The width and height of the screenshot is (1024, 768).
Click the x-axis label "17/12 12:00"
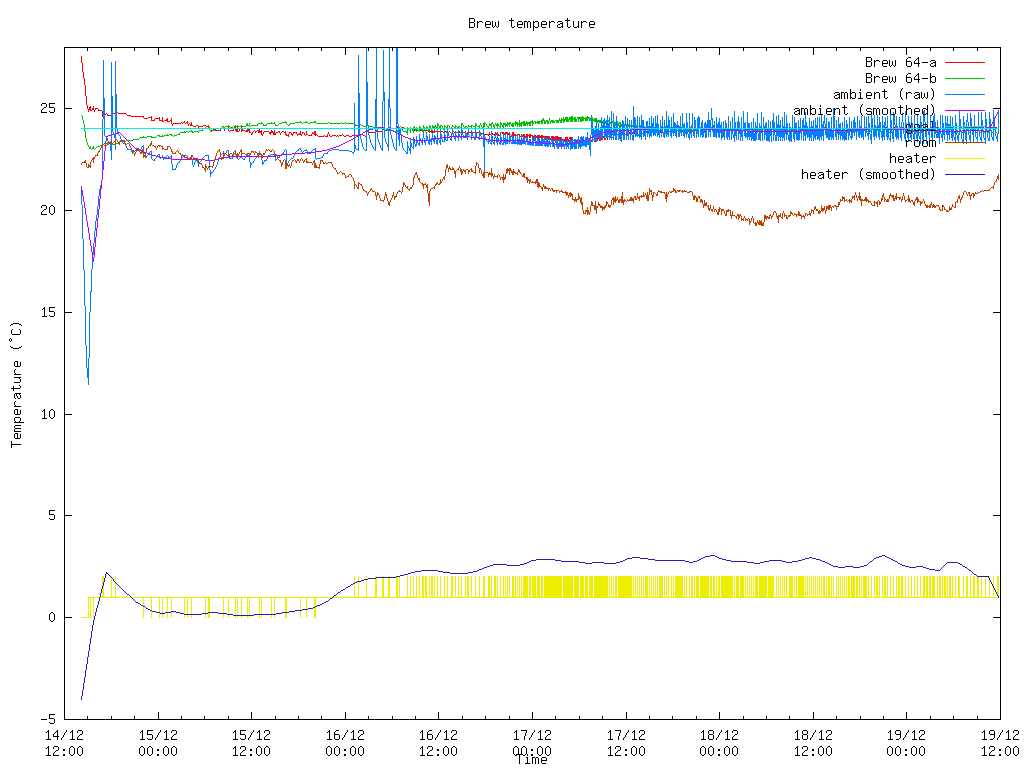coord(626,743)
